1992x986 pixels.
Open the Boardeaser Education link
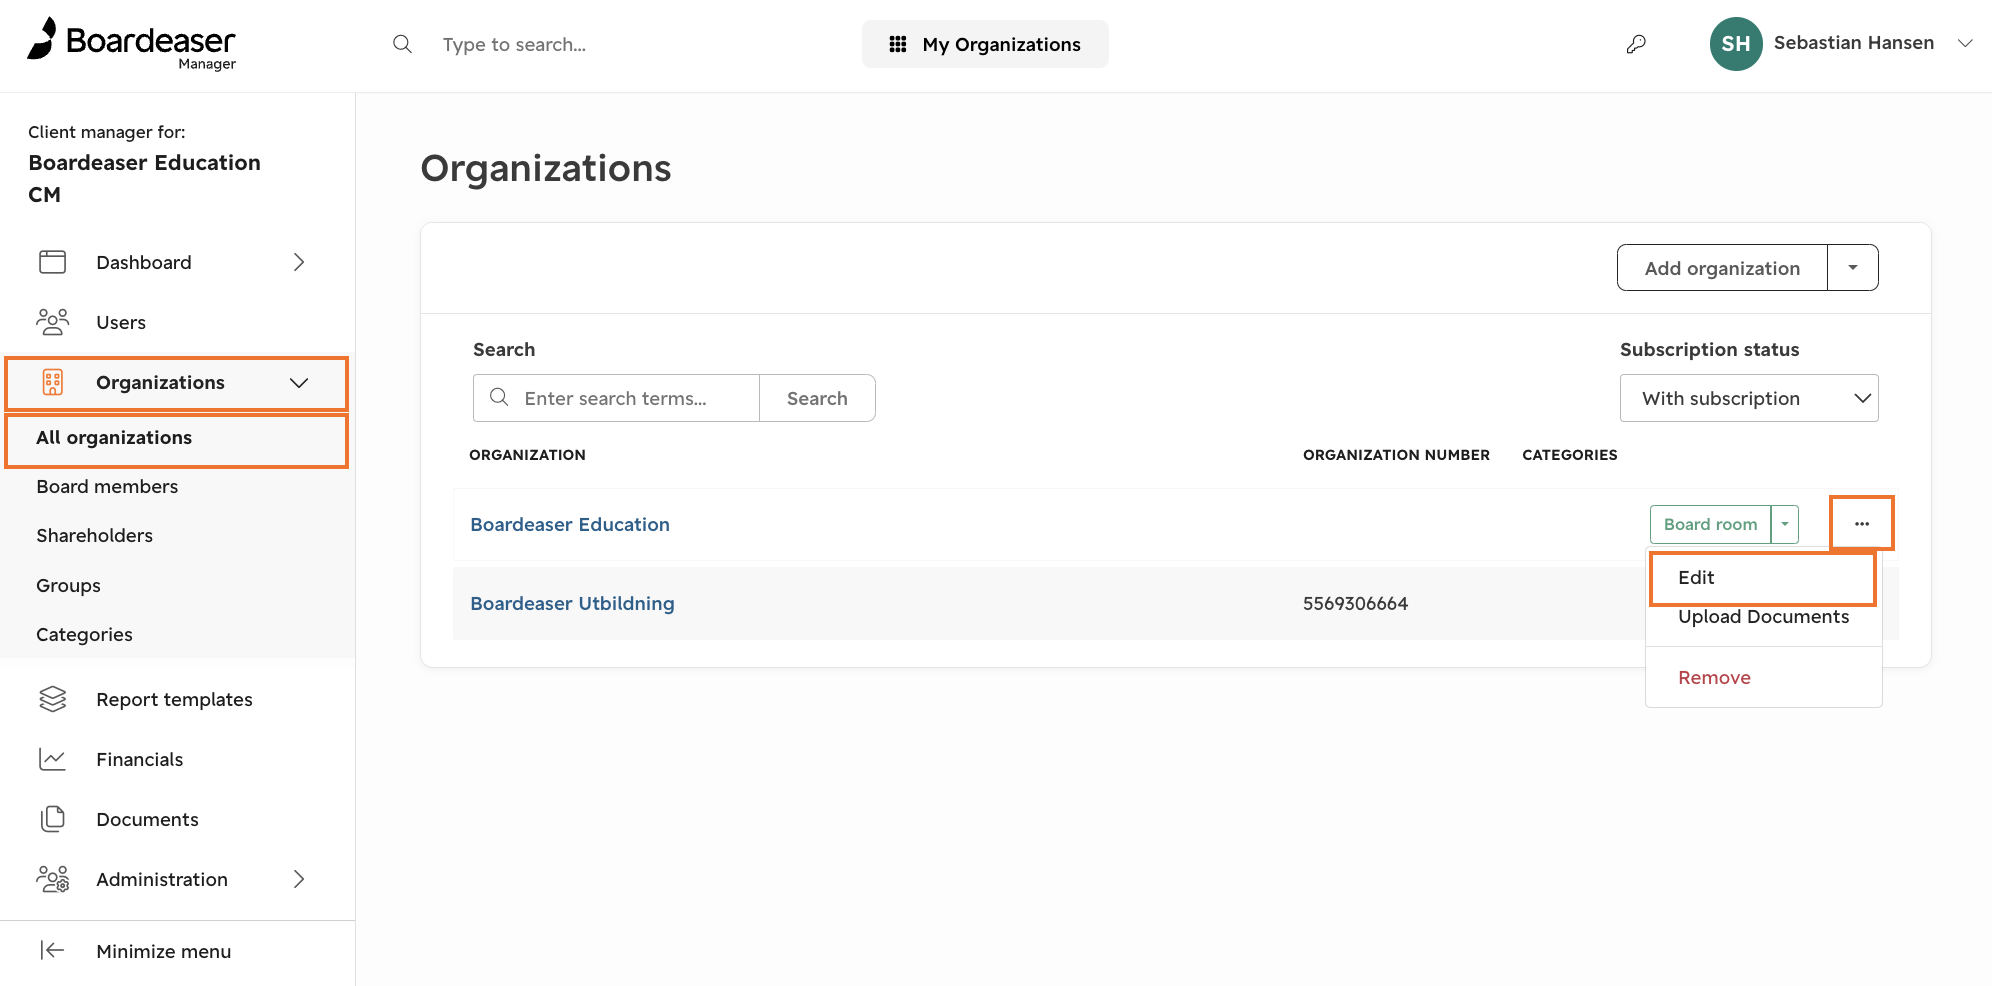570,525
